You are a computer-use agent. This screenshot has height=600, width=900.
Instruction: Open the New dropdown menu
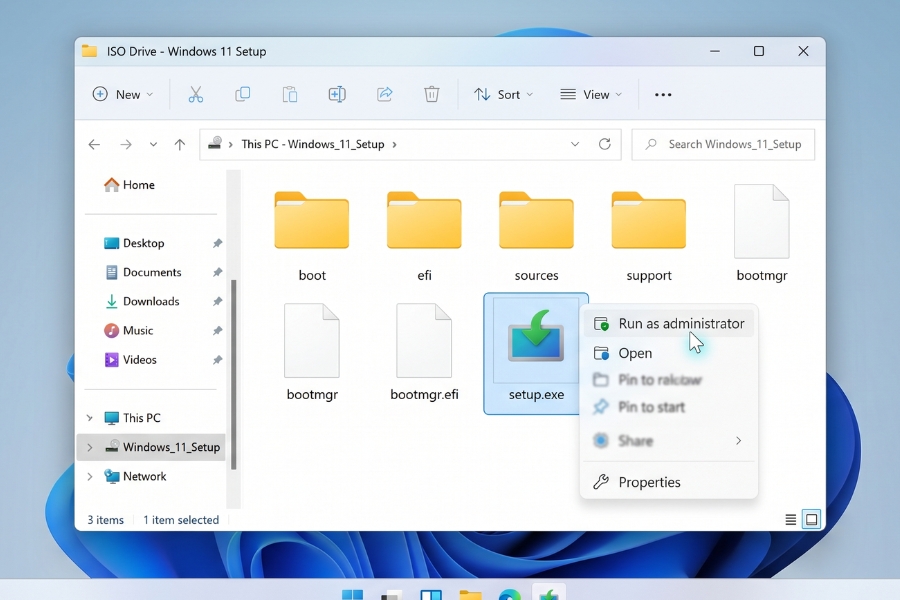pos(123,94)
